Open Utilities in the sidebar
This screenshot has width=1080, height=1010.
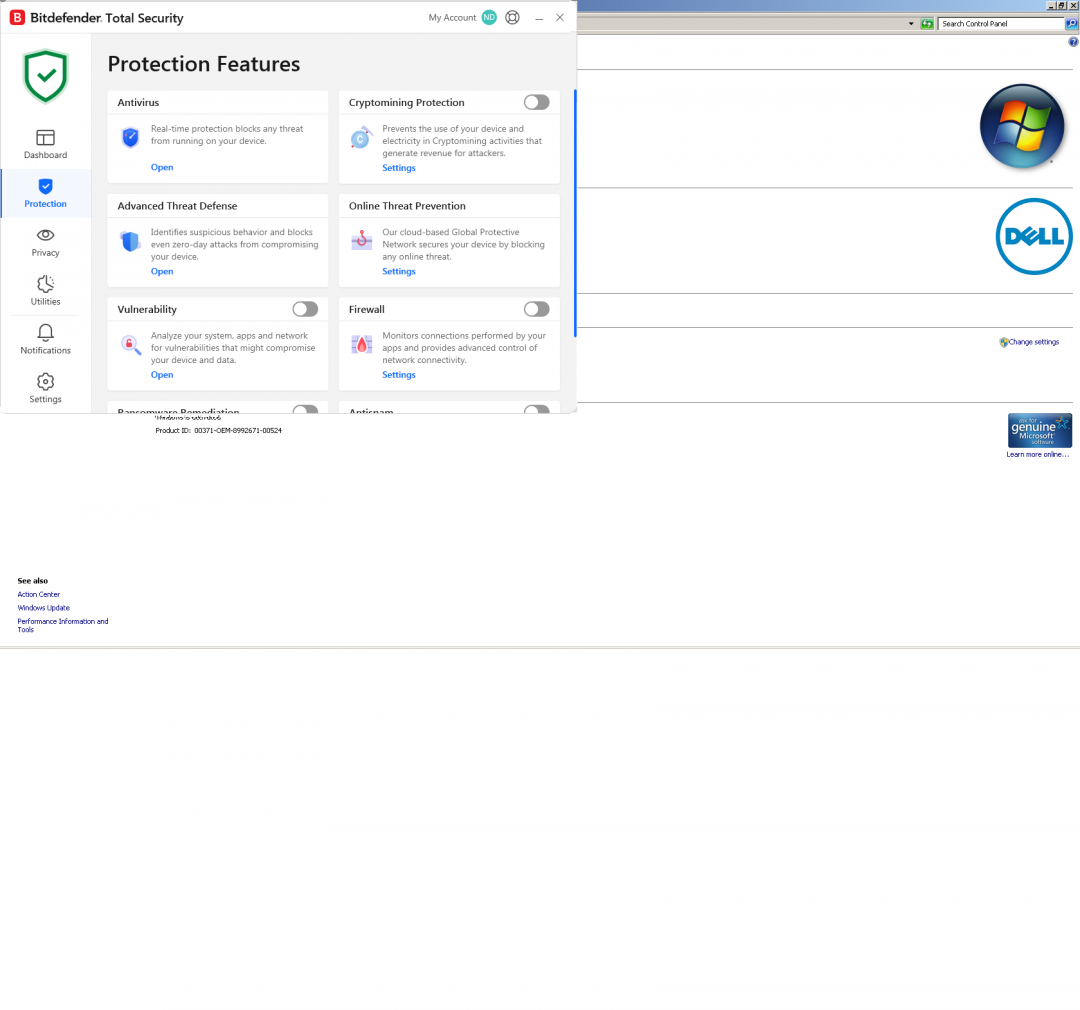click(x=45, y=291)
